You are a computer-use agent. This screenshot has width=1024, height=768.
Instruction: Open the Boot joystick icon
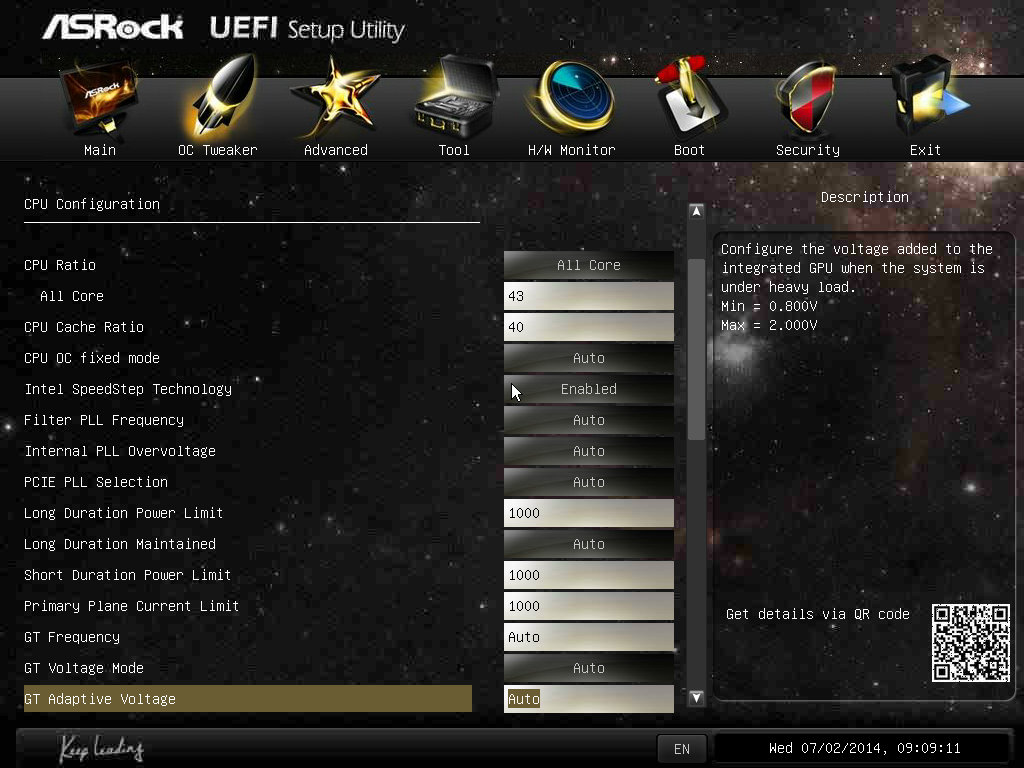pyautogui.click(x=690, y=98)
